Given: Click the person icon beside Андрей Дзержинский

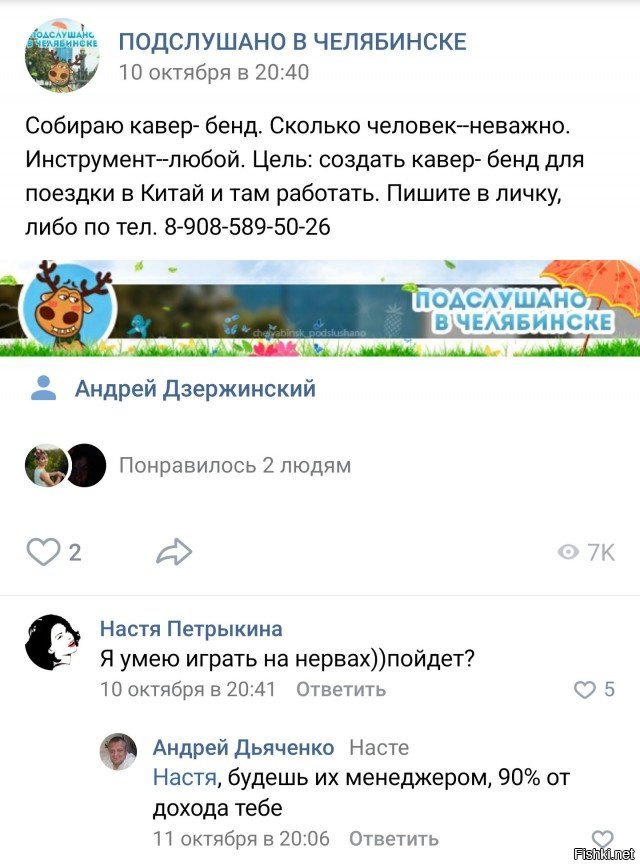Looking at the screenshot, I should (44, 388).
